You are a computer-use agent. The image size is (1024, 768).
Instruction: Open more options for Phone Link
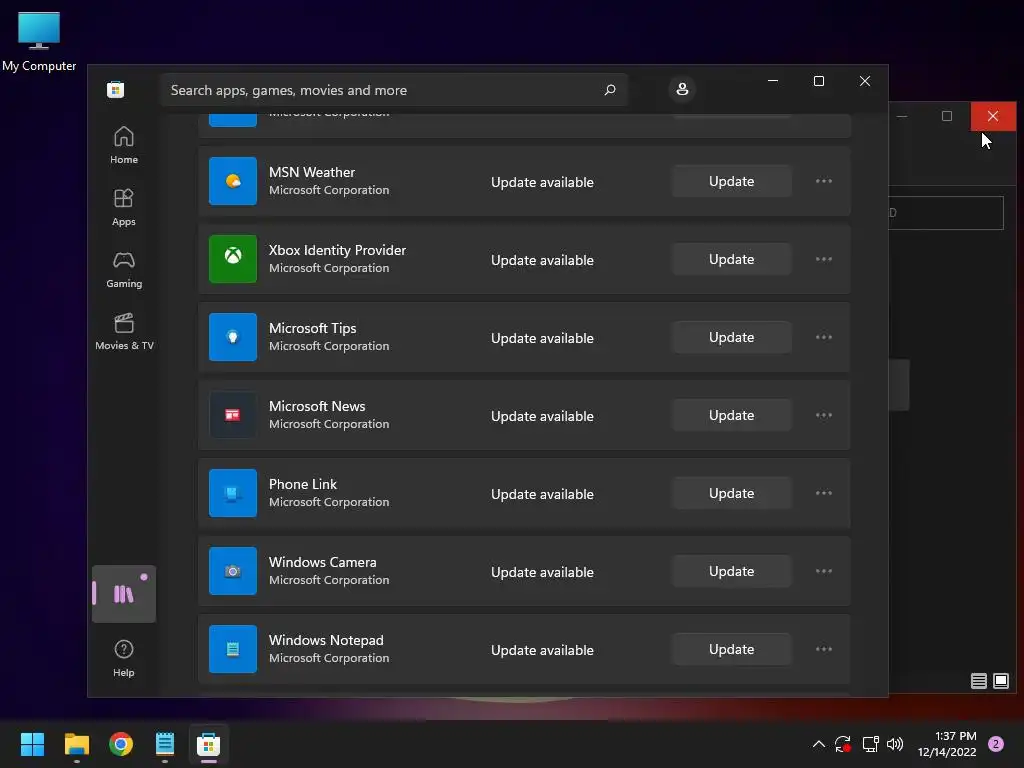(824, 493)
